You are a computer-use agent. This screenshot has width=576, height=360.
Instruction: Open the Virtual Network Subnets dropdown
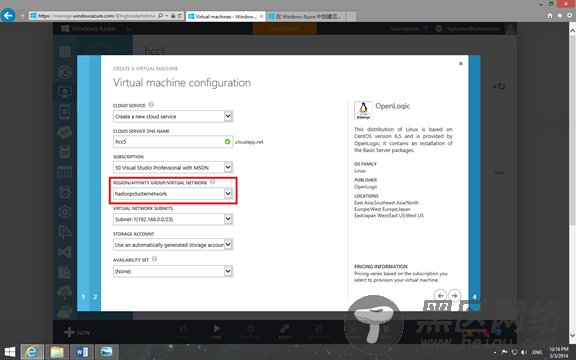pos(228,219)
